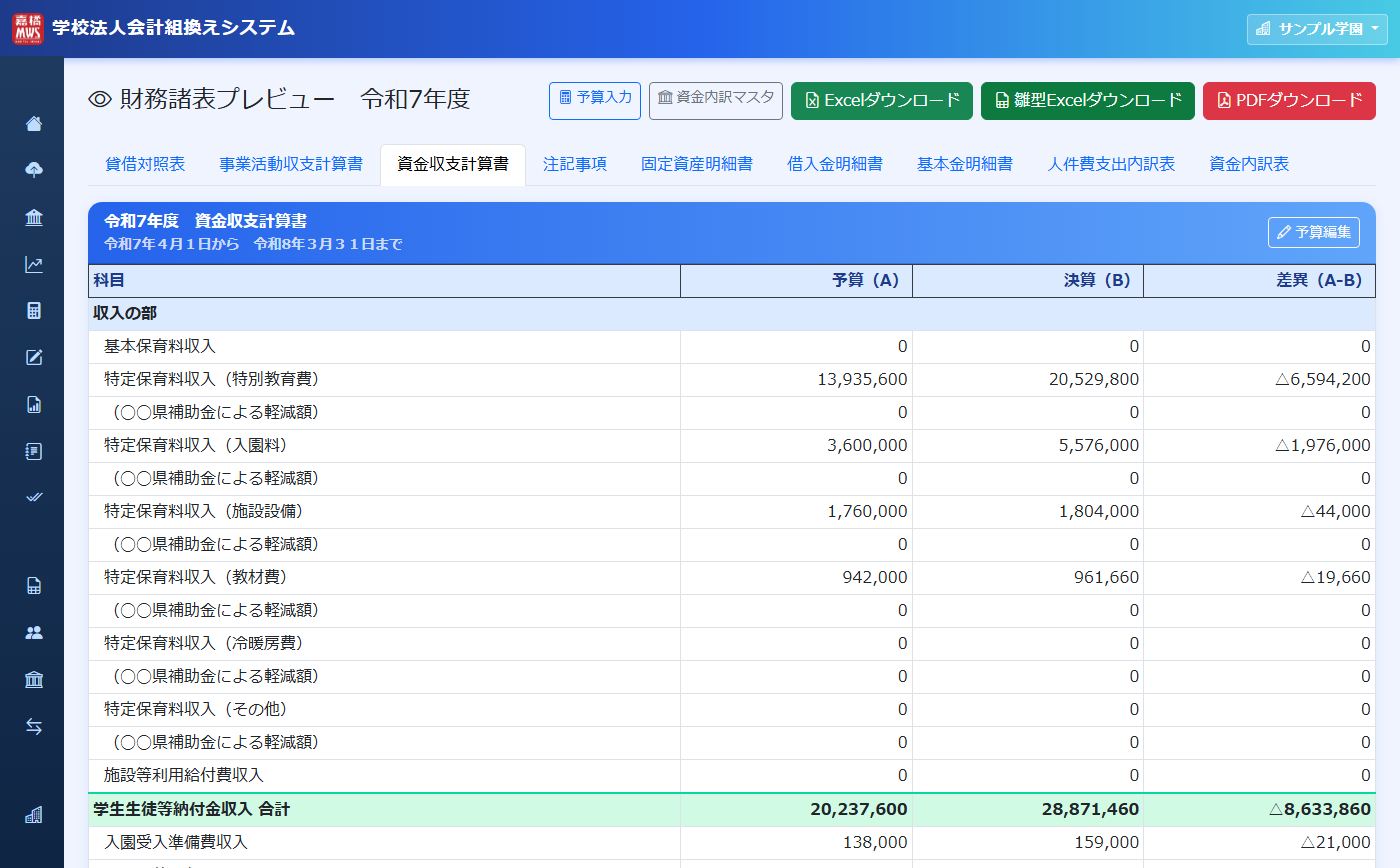Image resolution: width=1400 pixels, height=868 pixels.
Task: Switch to the 借入金明細書 tab
Action: click(x=835, y=165)
